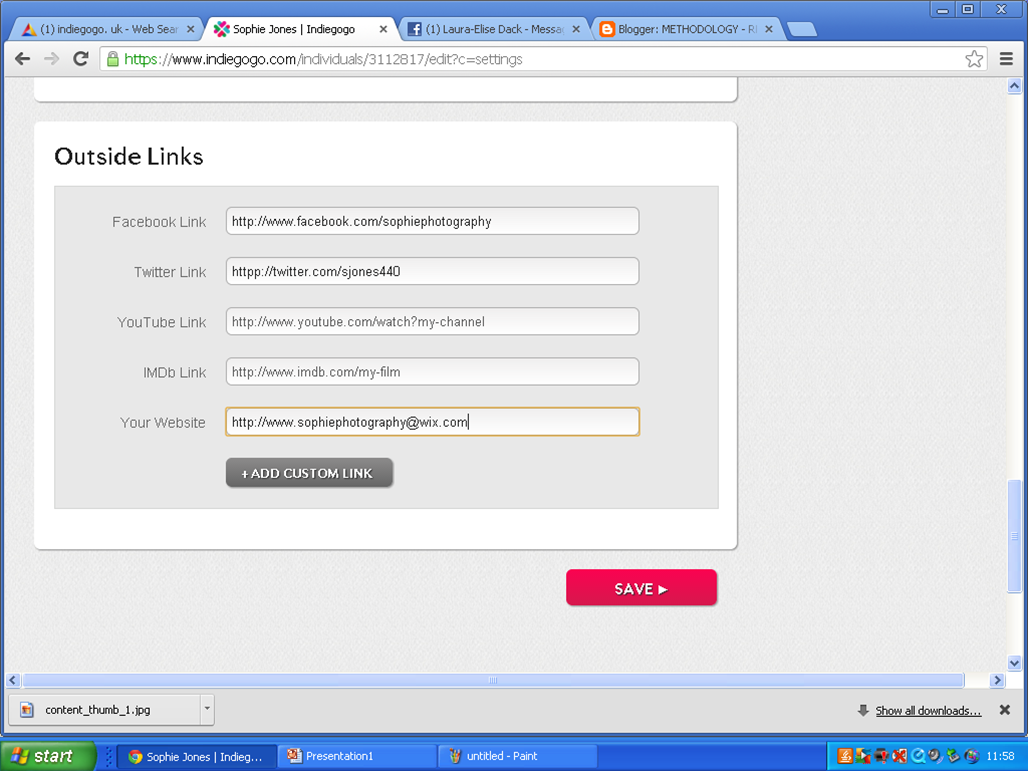Close the Laura-Elise Dack Facebook tab
Screen dimensions: 1028x771
click(x=576, y=29)
